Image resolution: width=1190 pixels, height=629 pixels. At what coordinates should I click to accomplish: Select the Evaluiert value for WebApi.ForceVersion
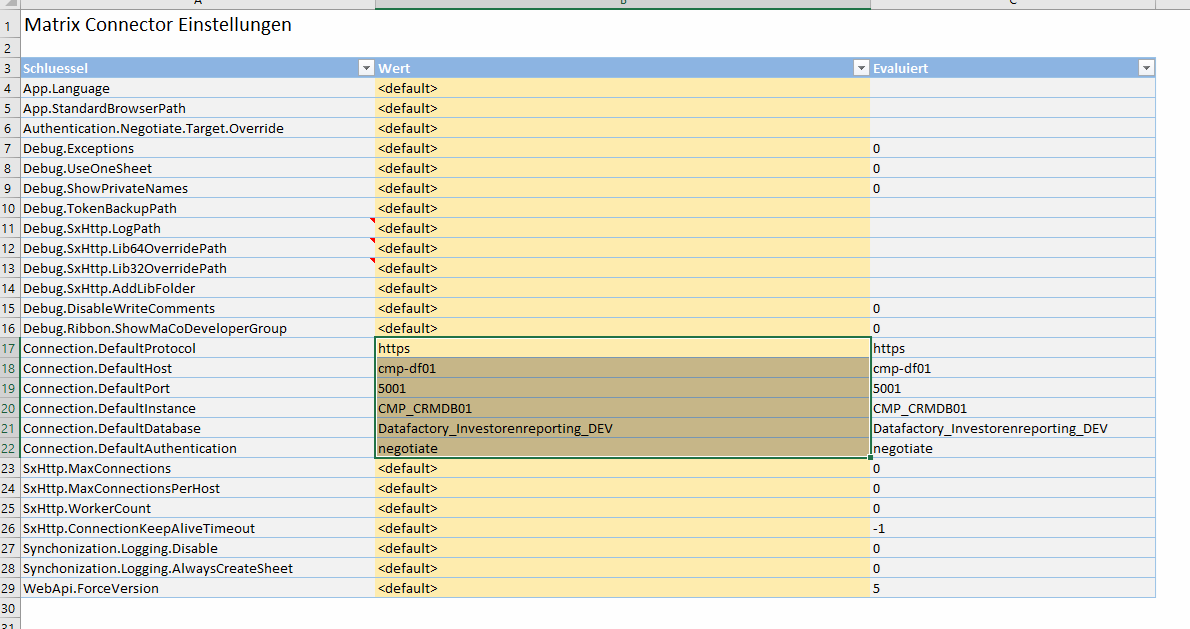click(1012, 589)
